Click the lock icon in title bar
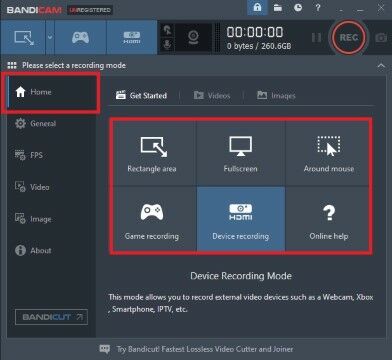This screenshot has width=392, height=360. point(257,8)
